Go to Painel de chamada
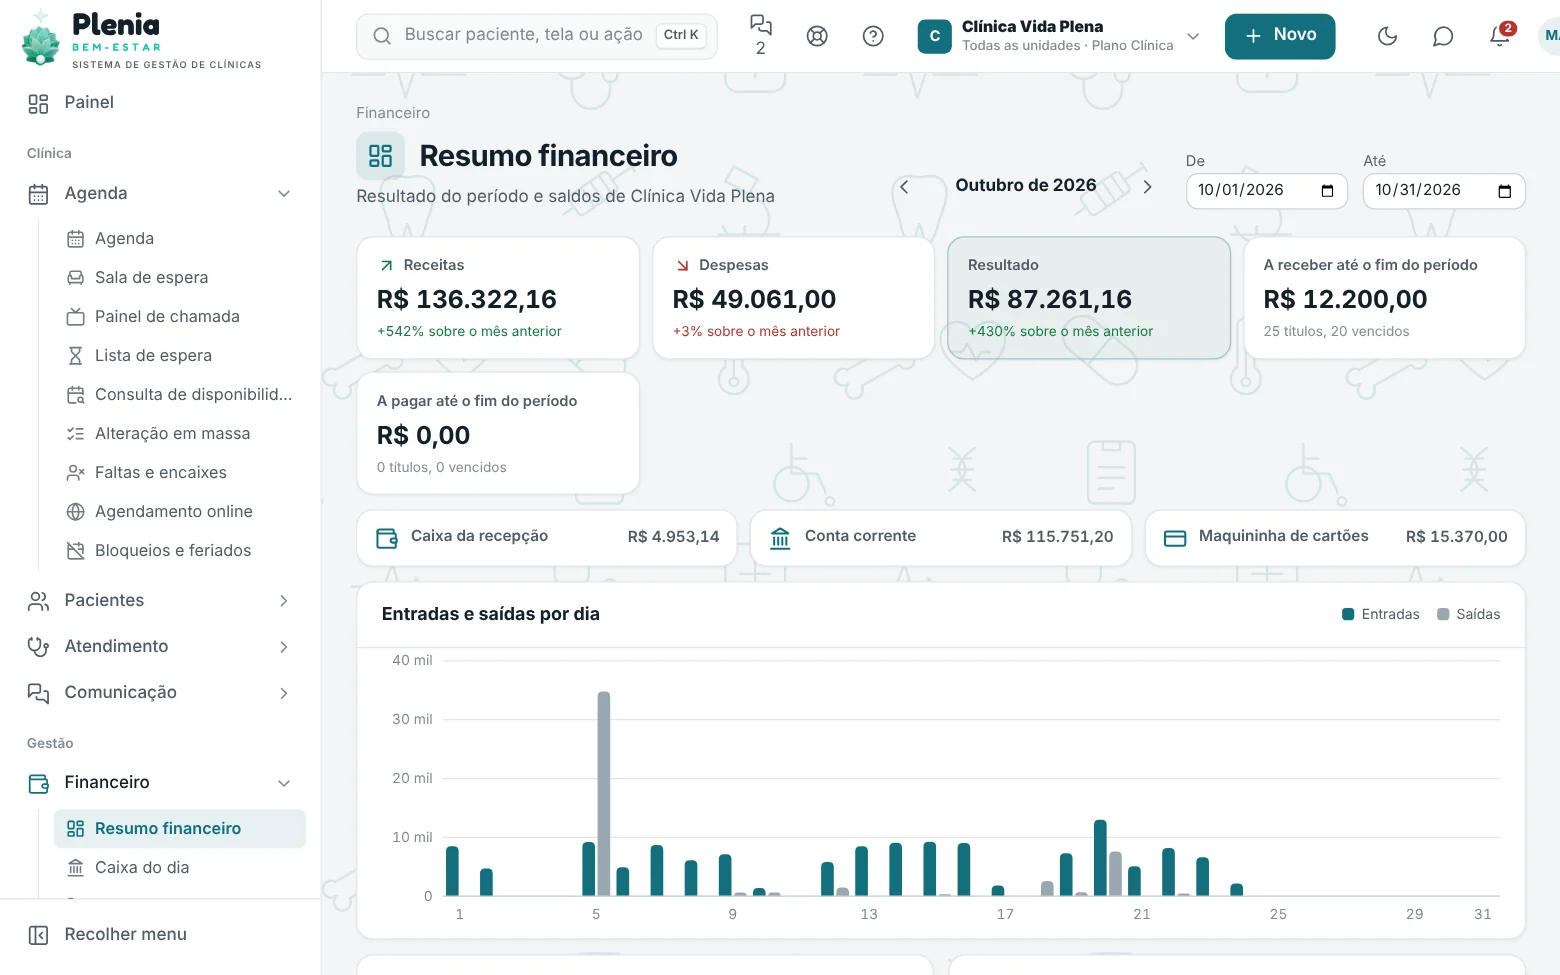The image size is (1560, 975). [x=180, y=317]
